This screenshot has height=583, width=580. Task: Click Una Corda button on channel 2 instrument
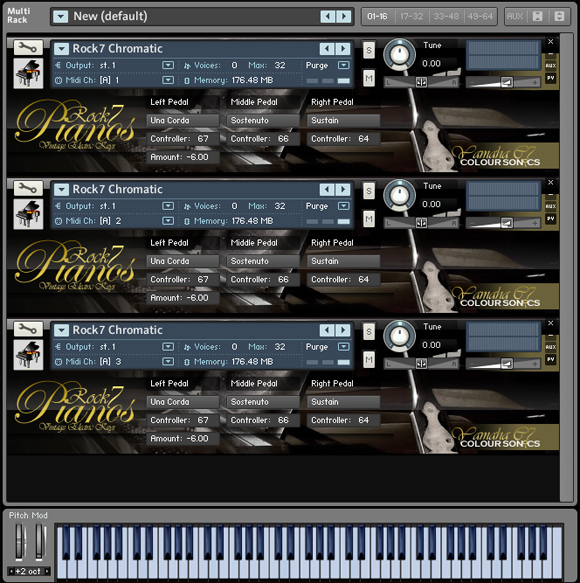(183, 261)
